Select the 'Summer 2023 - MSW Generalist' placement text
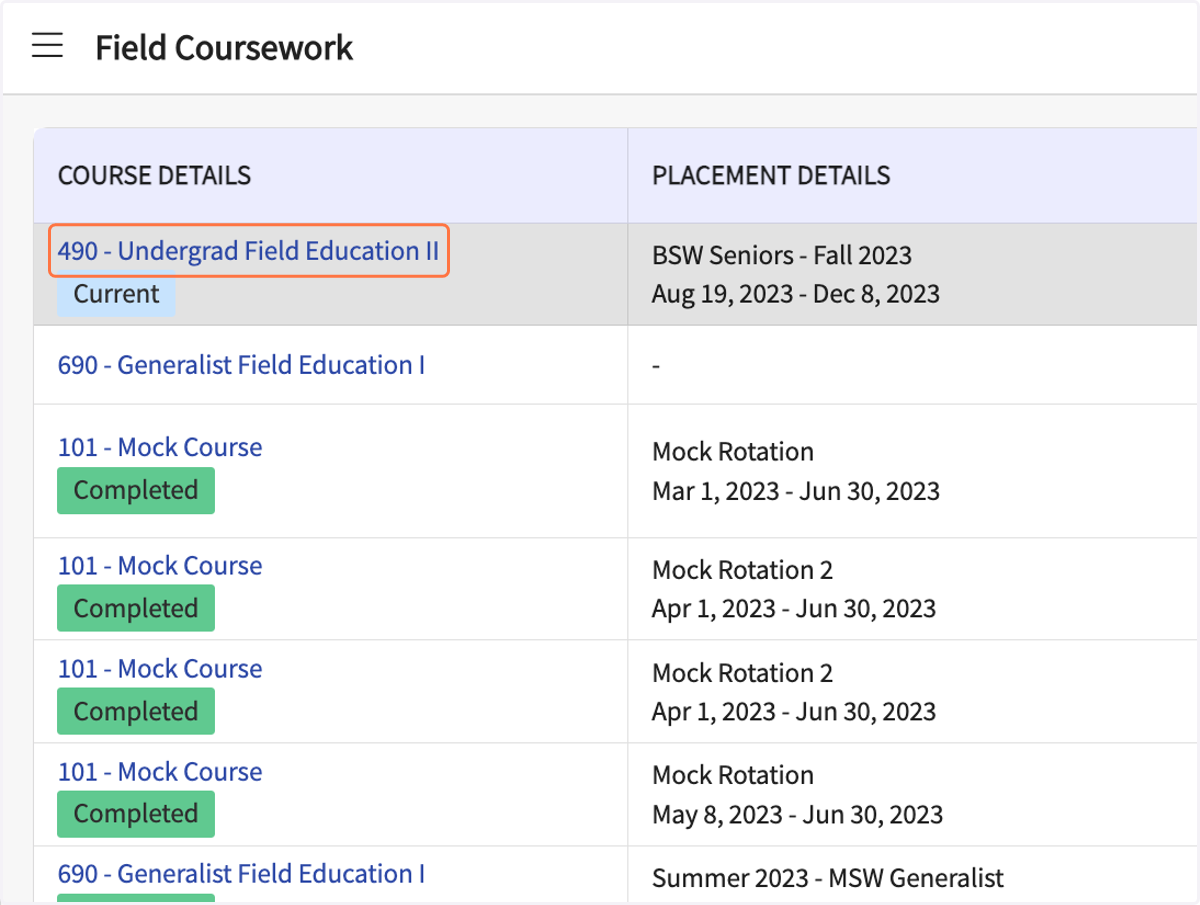 click(x=828, y=878)
